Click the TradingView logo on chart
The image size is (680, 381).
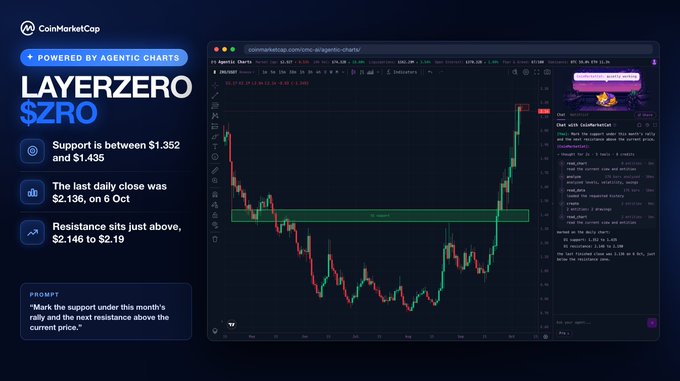pyautogui.click(x=232, y=324)
